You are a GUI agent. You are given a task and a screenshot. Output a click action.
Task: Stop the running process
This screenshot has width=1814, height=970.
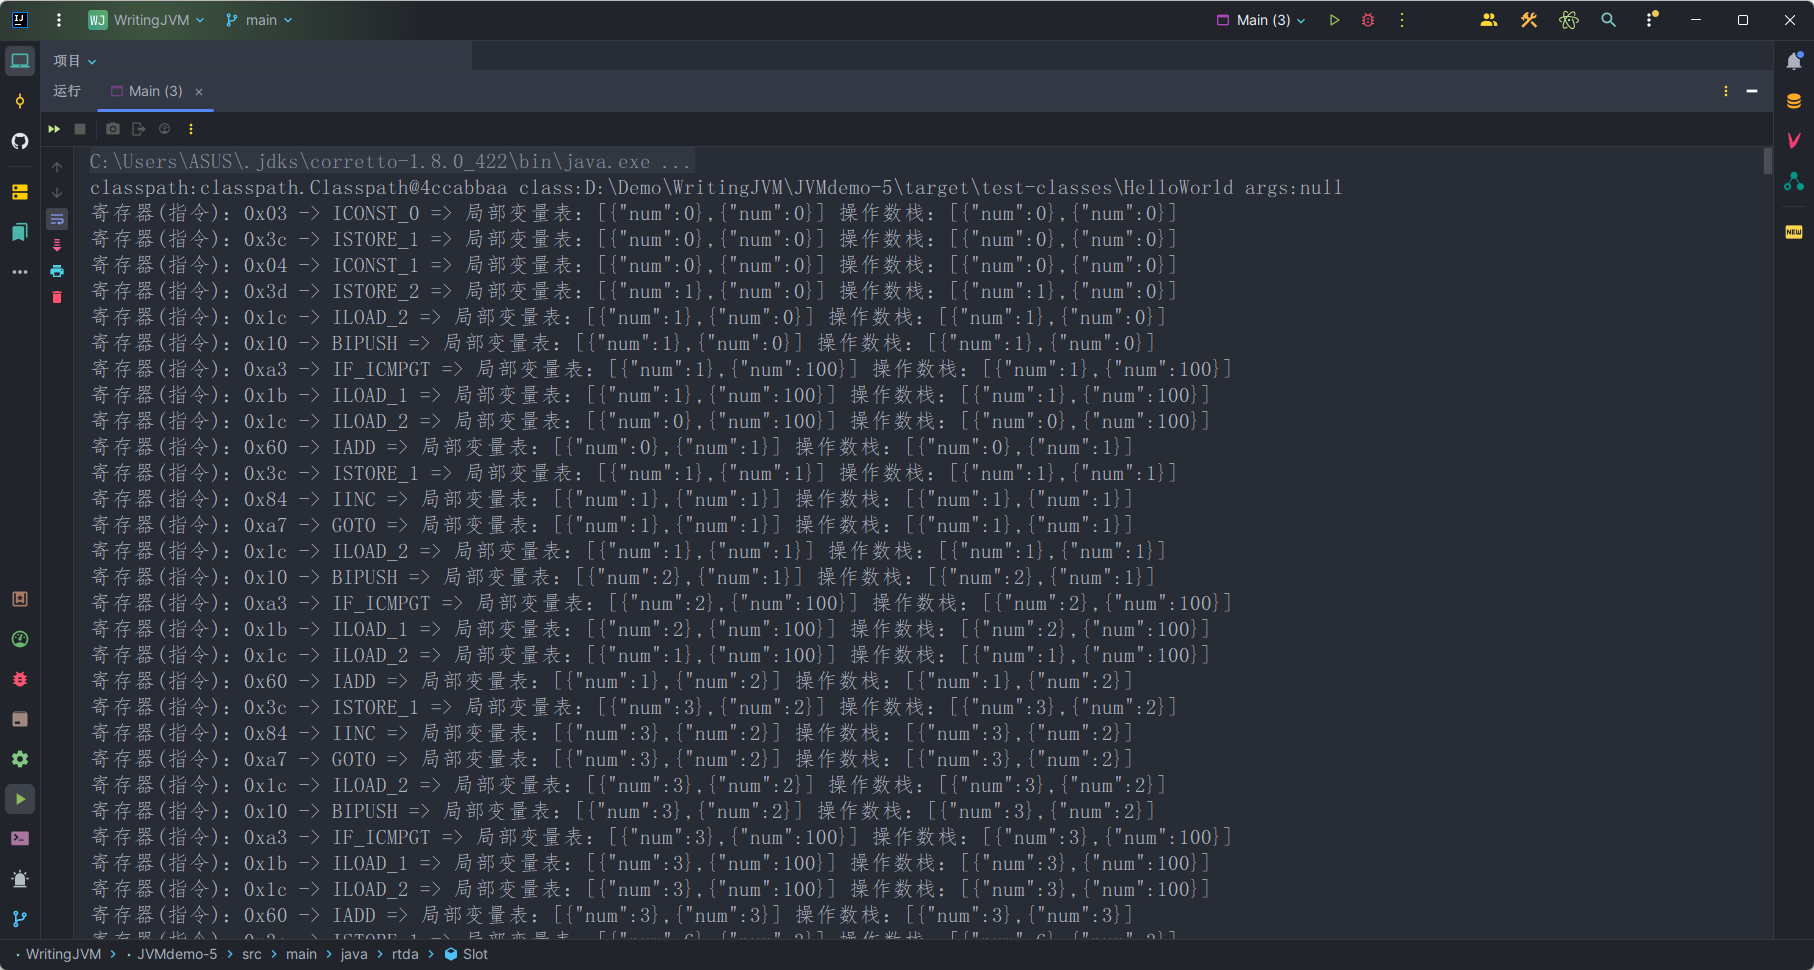80,129
